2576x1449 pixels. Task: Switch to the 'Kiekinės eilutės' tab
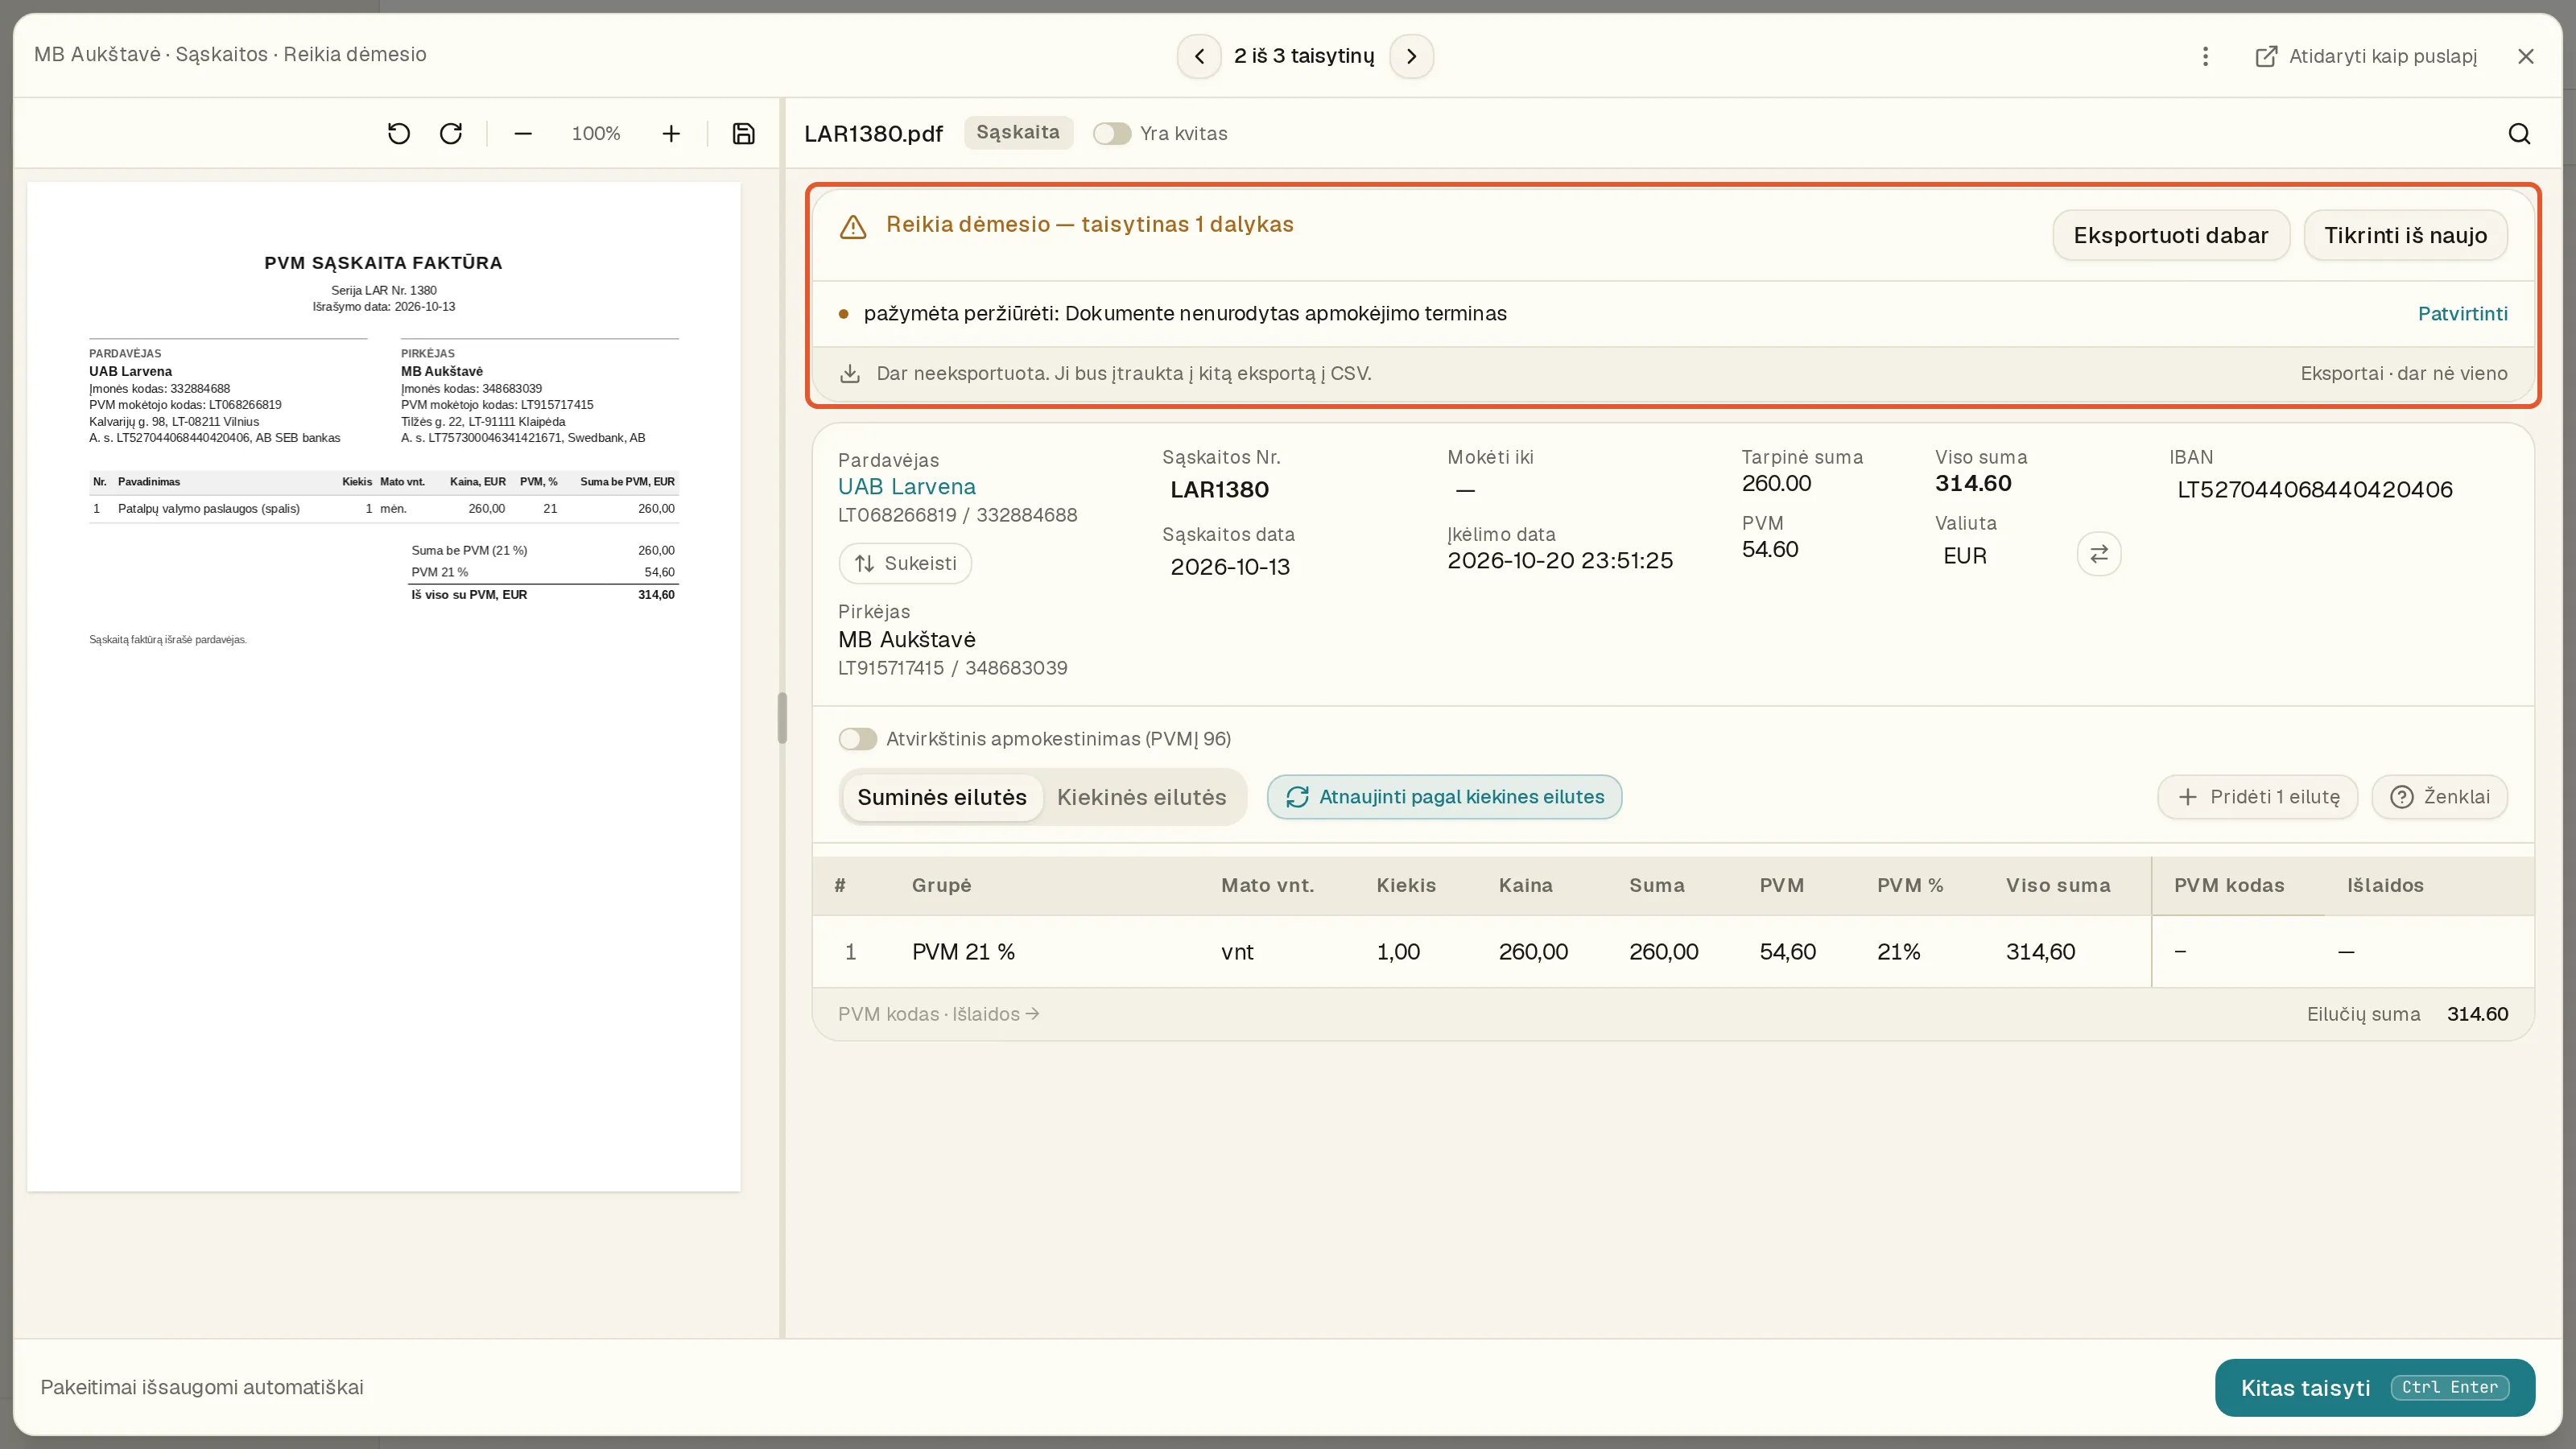pos(1141,797)
